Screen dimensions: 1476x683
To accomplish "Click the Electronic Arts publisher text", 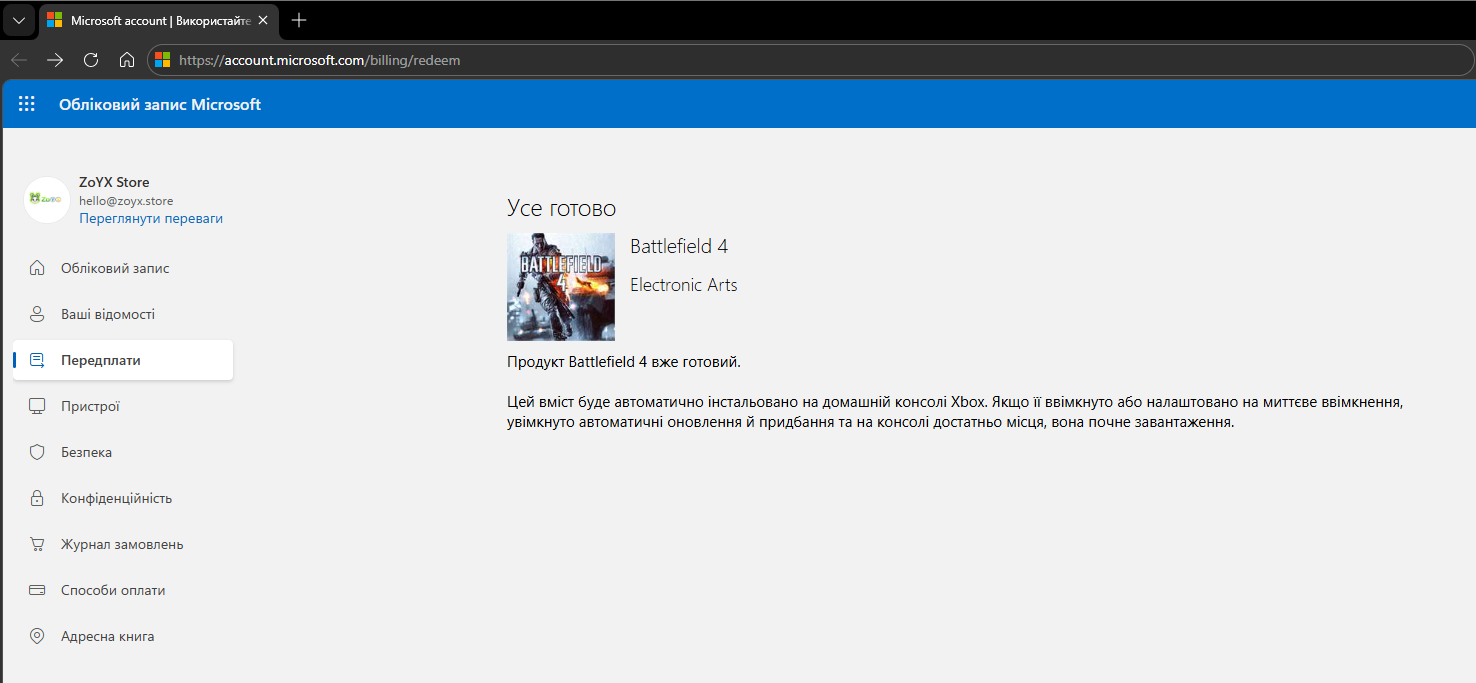I will click(684, 285).
